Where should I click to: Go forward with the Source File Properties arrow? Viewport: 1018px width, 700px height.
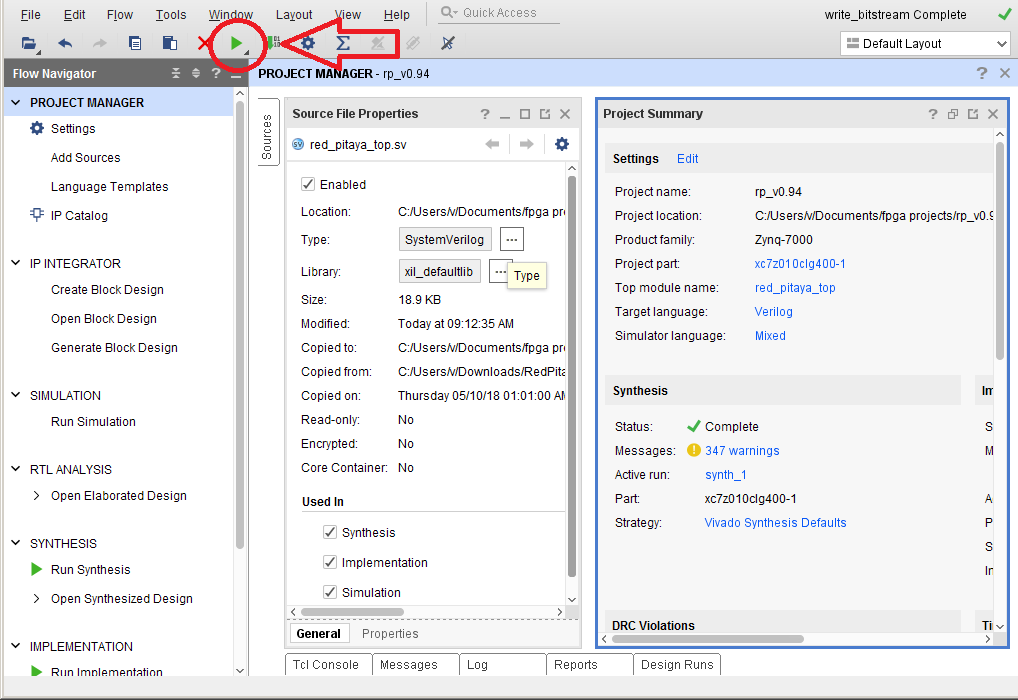click(x=527, y=144)
